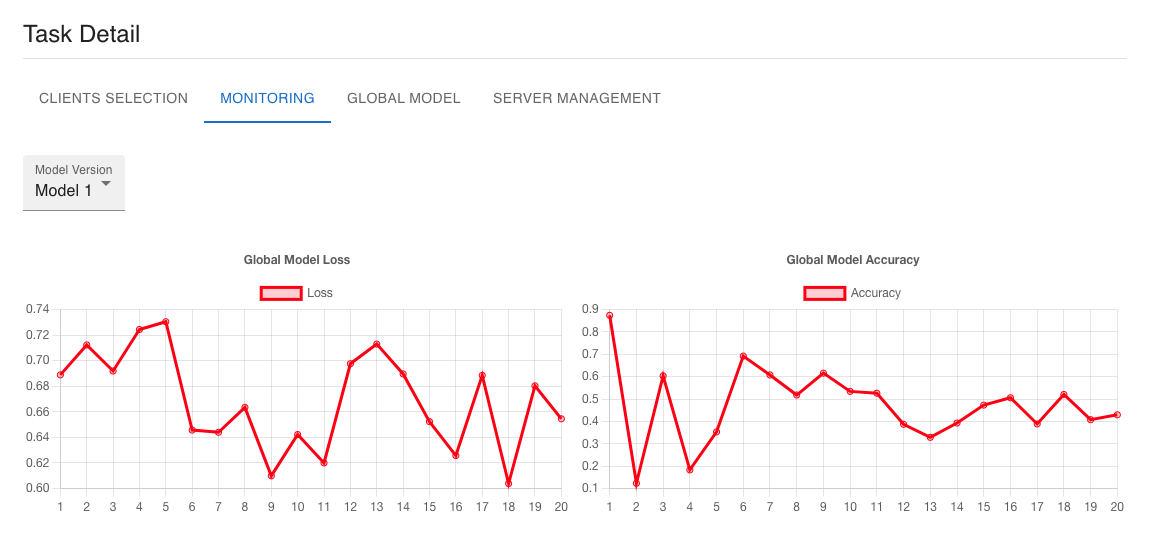The width and height of the screenshot is (1160, 536).
Task: Click the Accuracy data point at round 13
Action: [x=930, y=437]
